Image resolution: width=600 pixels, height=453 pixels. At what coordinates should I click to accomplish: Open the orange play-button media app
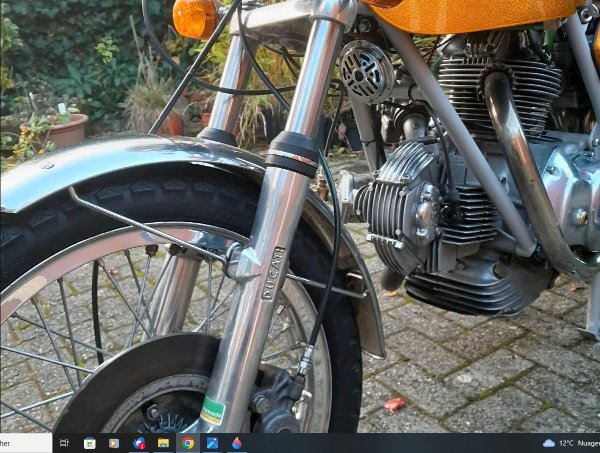click(113, 443)
